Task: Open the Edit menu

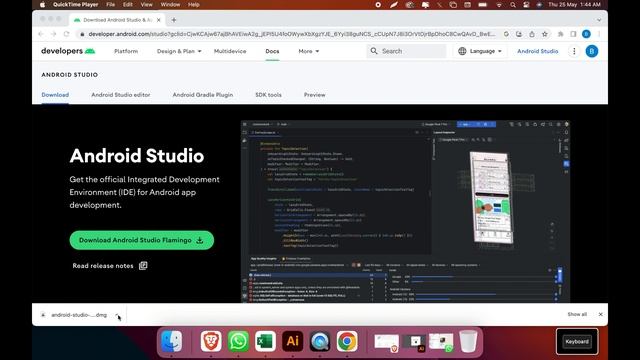Action: click(128, 5)
